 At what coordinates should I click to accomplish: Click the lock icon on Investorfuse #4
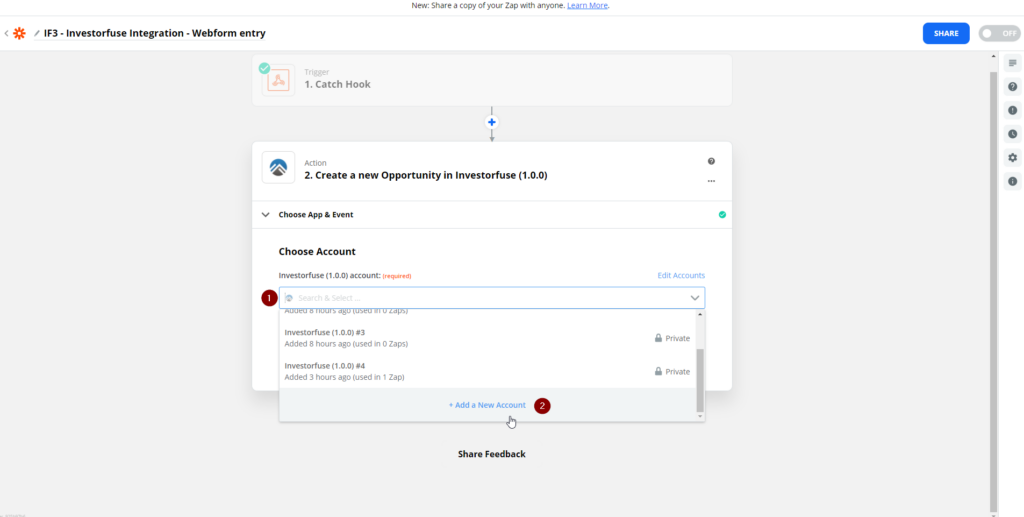pos(658,371)
